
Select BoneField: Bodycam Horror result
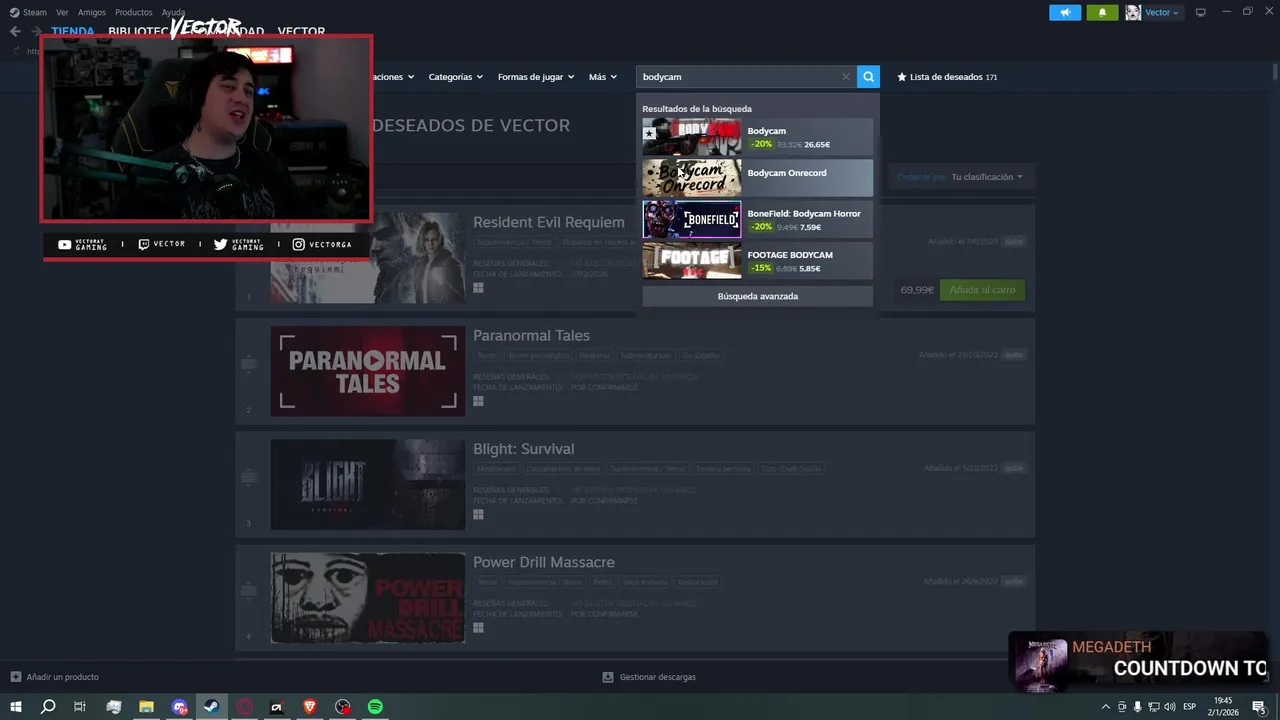(x=757, y=219)
